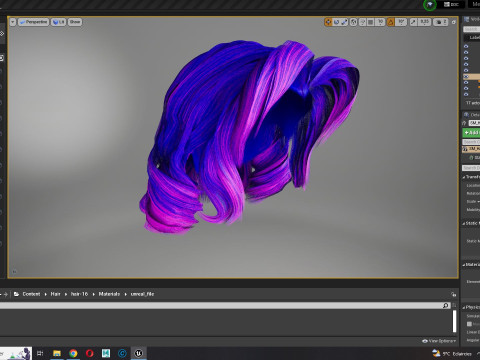Open File Explorer from the taskbar
The image size is (480, 360).
pyautogui.click(x=57, y=353)
